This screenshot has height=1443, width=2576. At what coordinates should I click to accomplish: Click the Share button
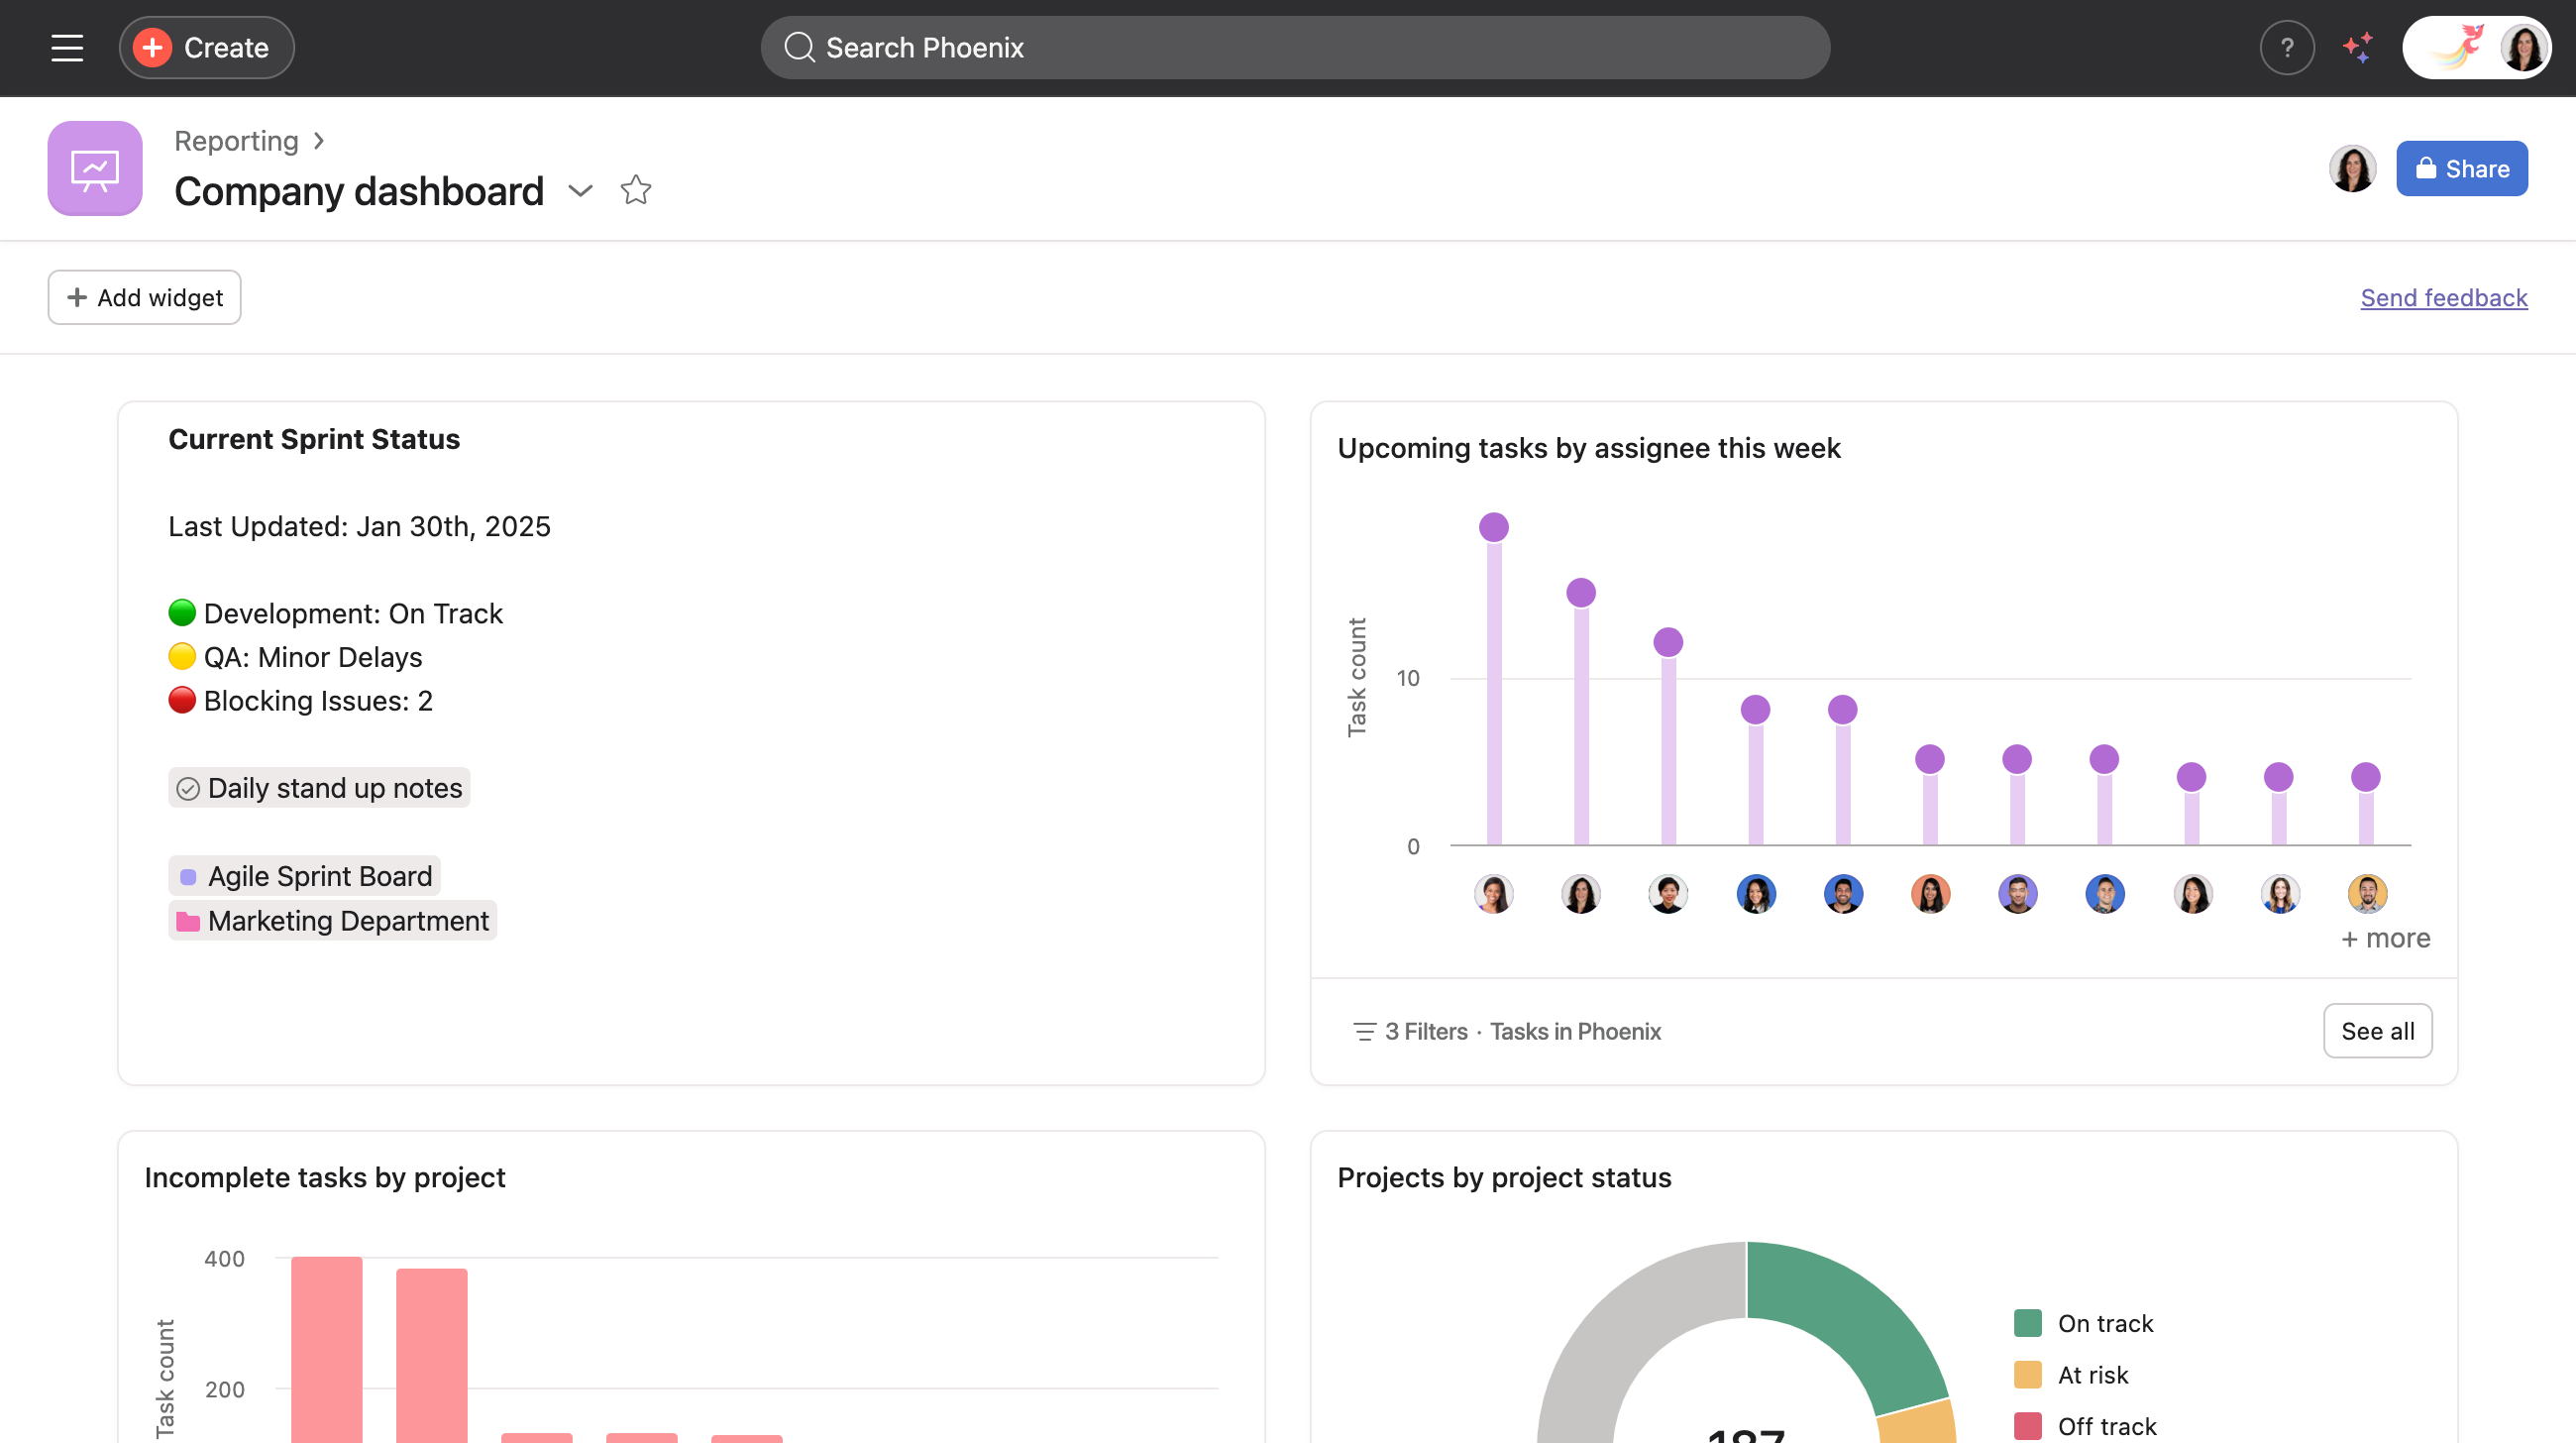click(x=2461, y=168)
